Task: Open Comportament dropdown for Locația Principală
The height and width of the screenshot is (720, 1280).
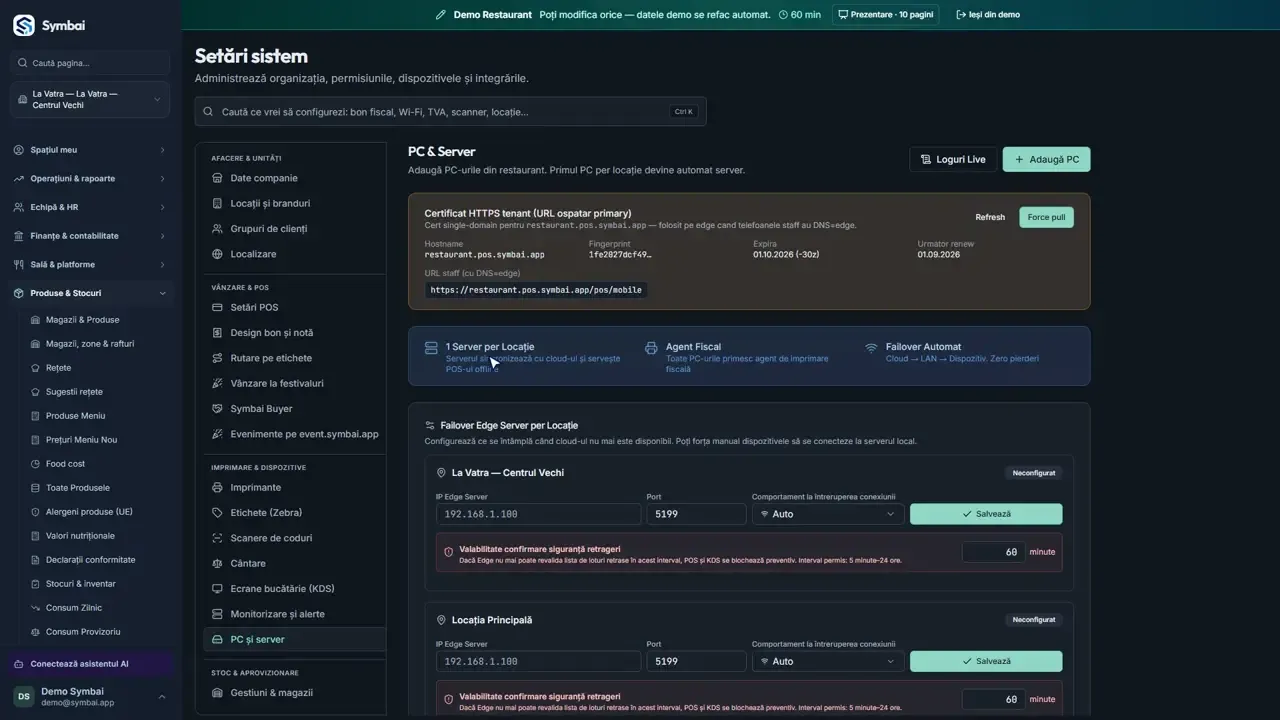Action: [828, 661]
